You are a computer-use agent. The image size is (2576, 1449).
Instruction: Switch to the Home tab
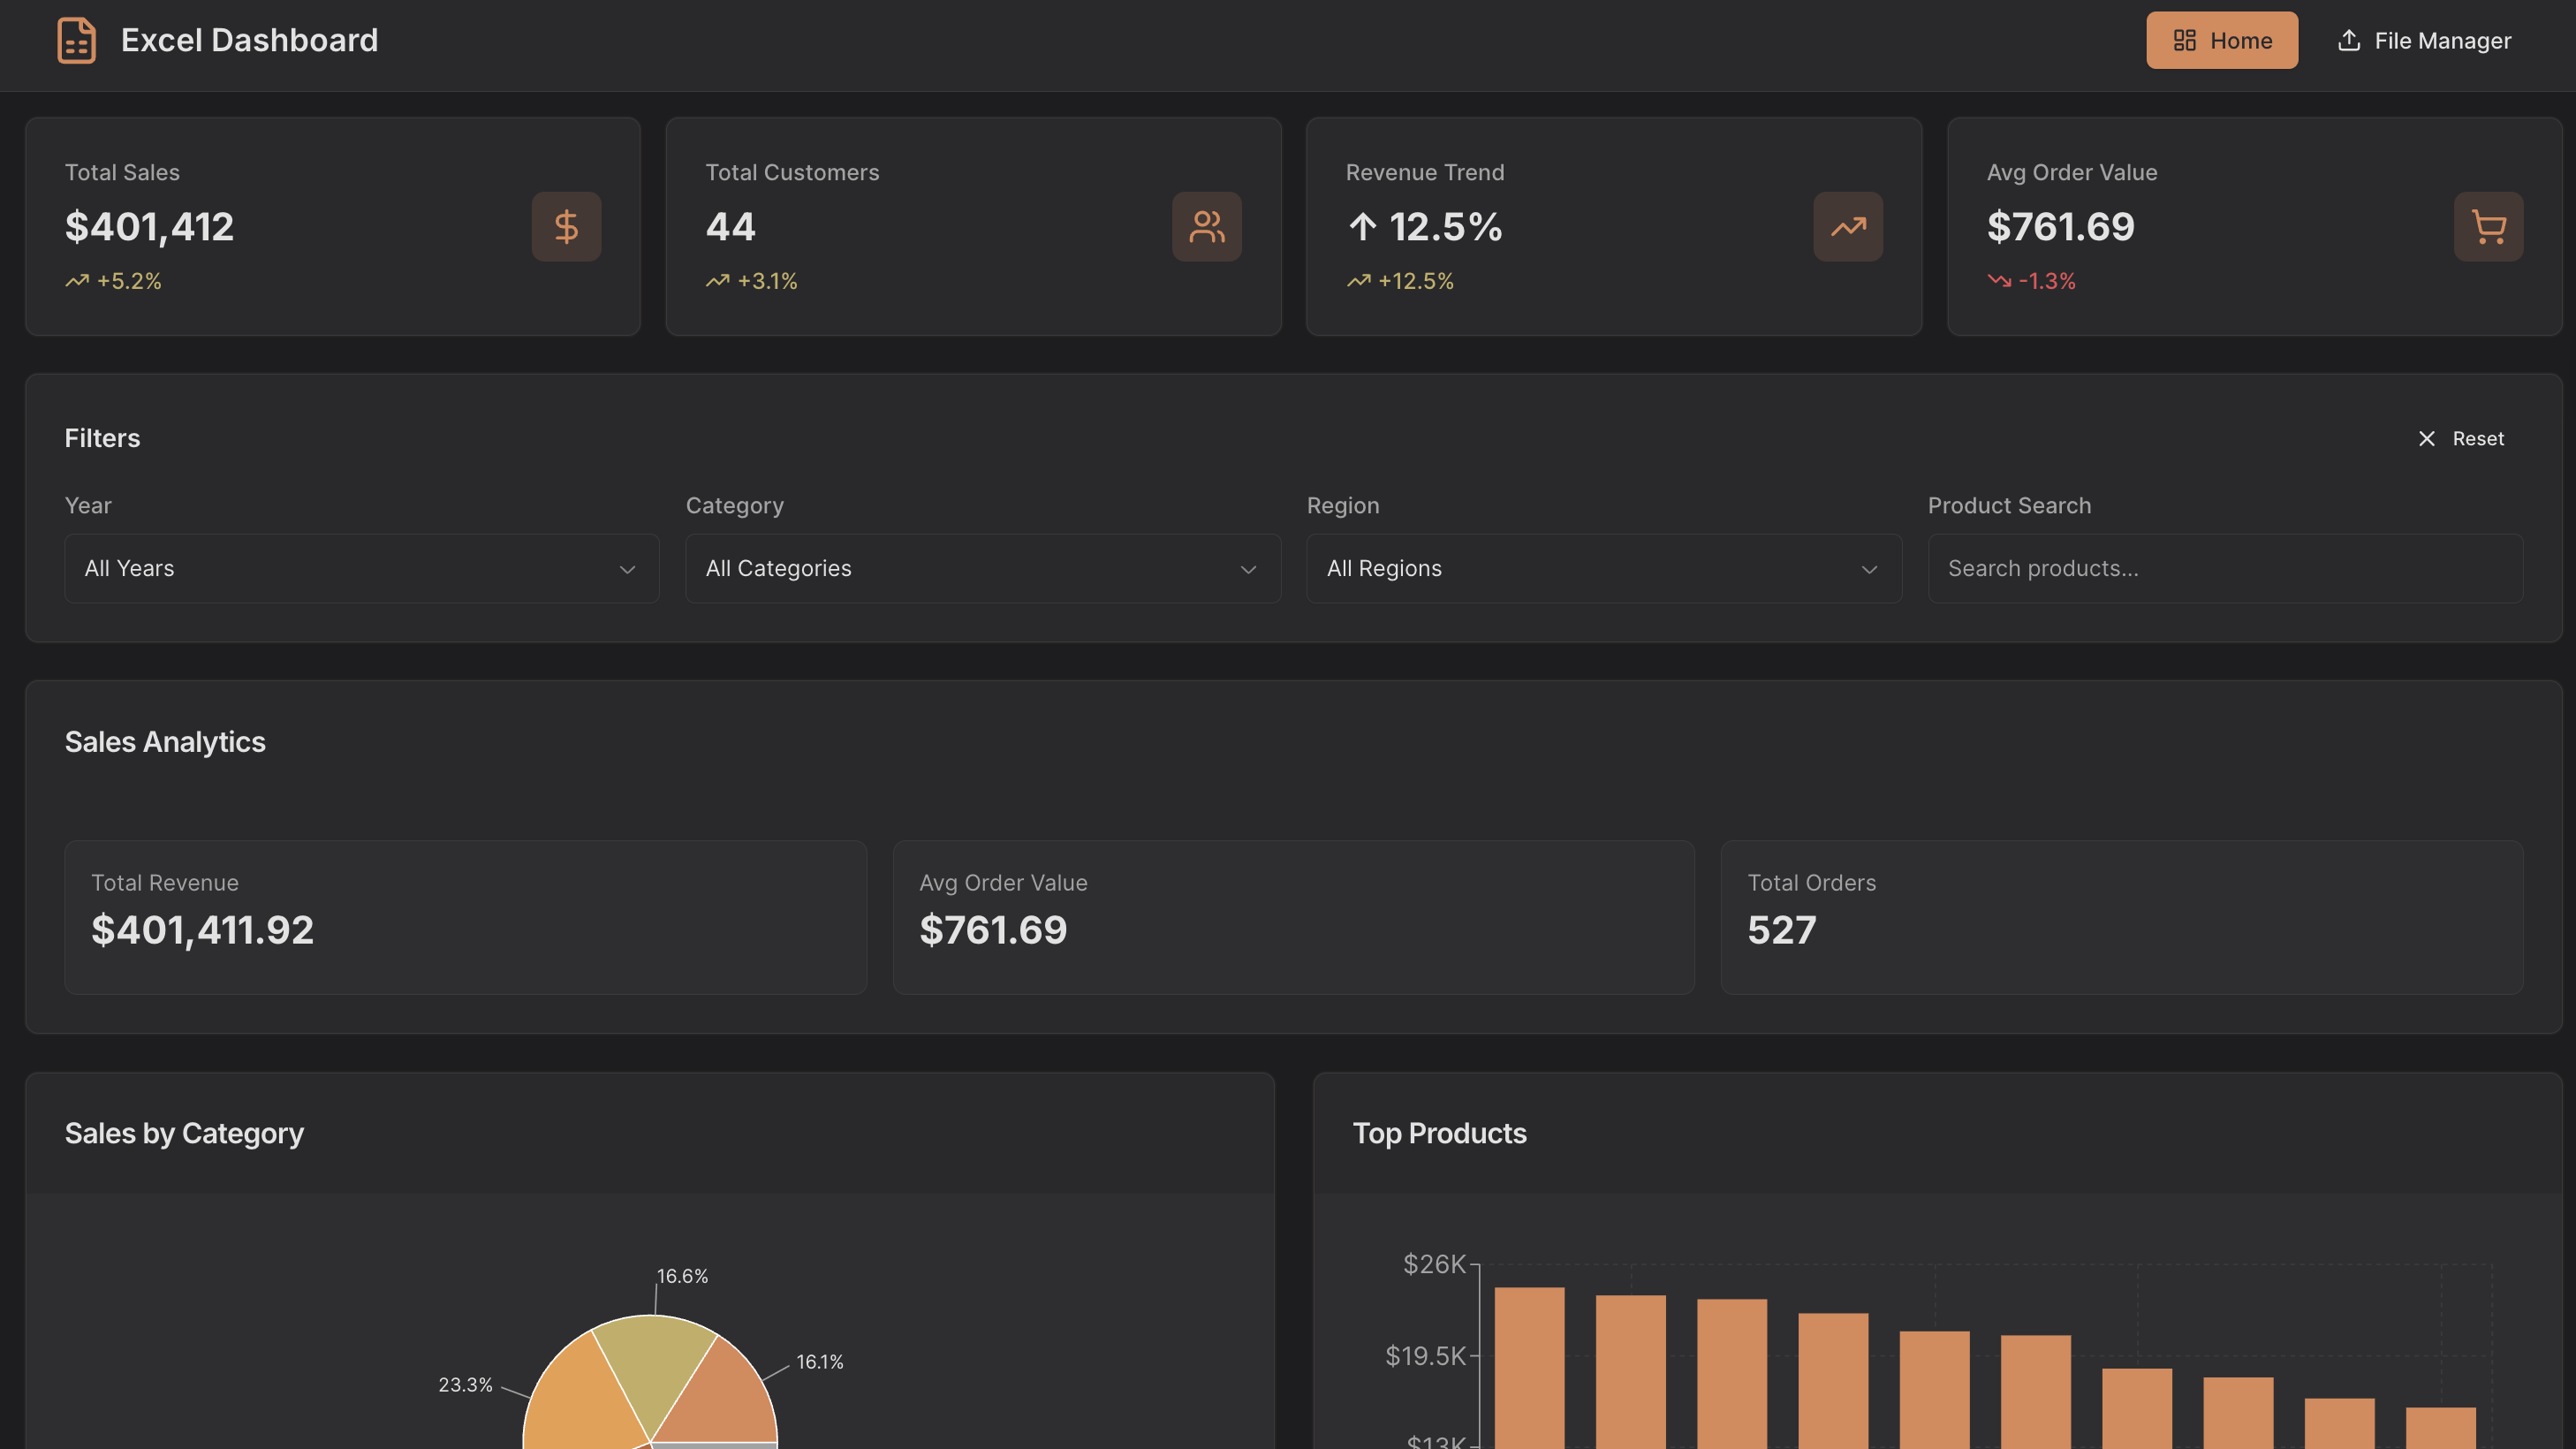coord(2222,40)
